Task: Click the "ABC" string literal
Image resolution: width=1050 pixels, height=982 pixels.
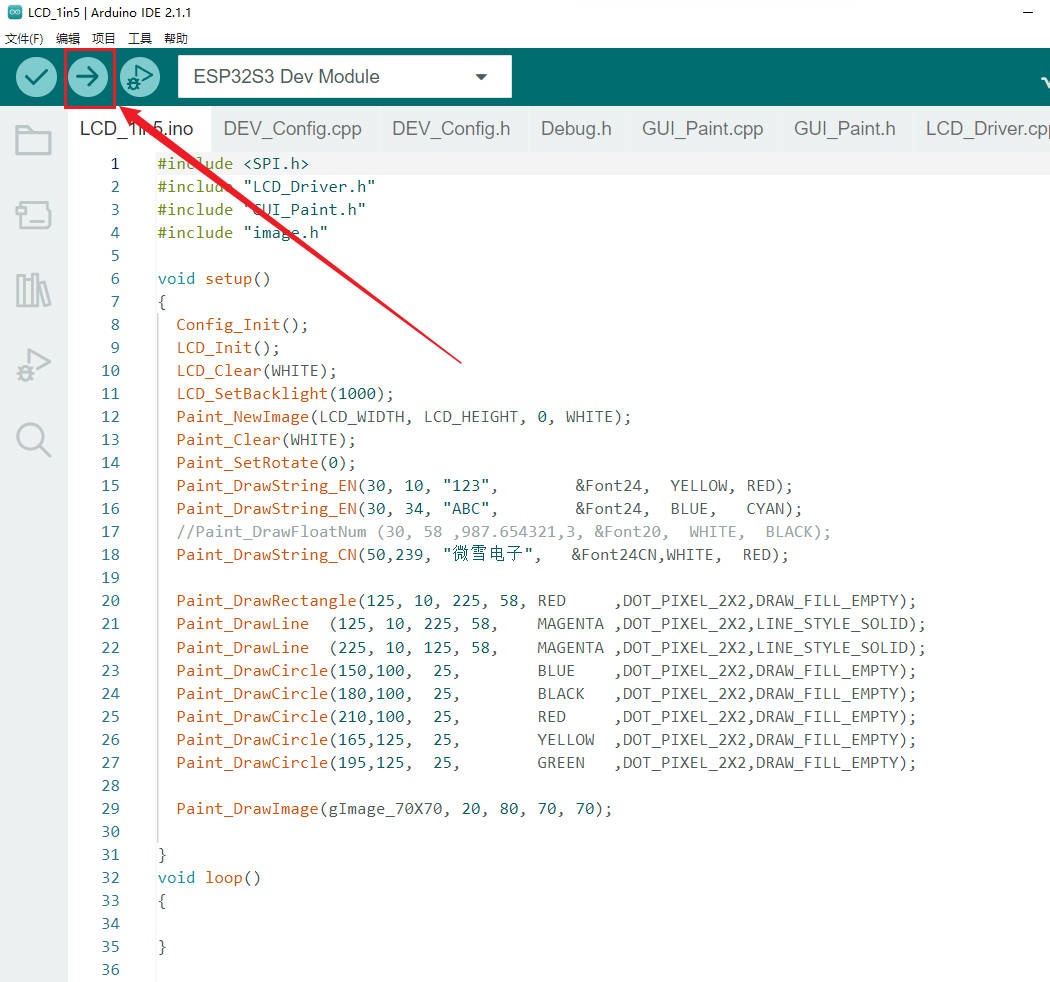Action: point(466,509)
